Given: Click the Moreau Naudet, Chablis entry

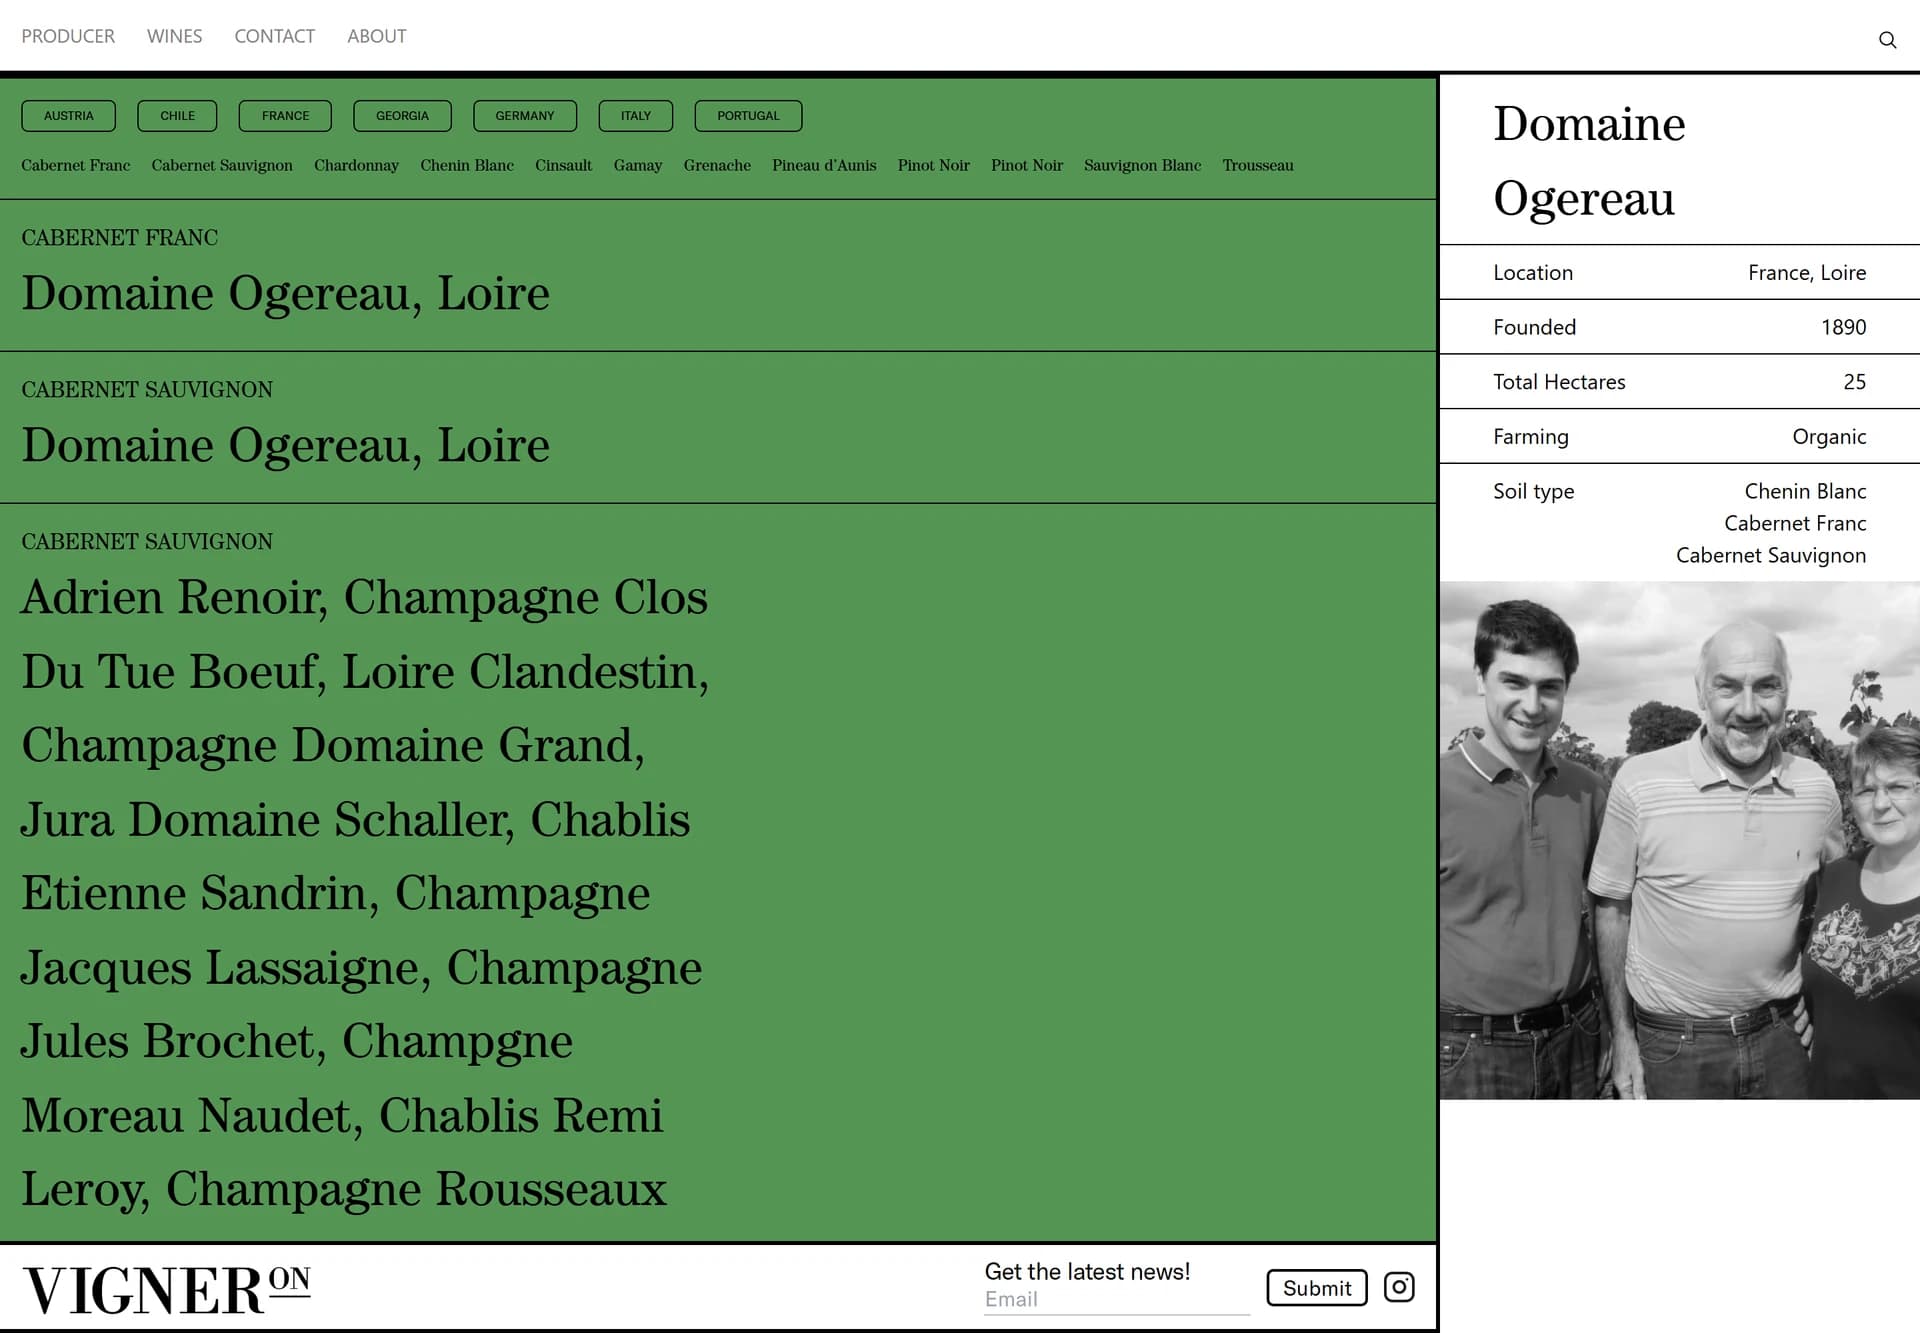Looking at the screenshot, I should (x=281, y=1115).
